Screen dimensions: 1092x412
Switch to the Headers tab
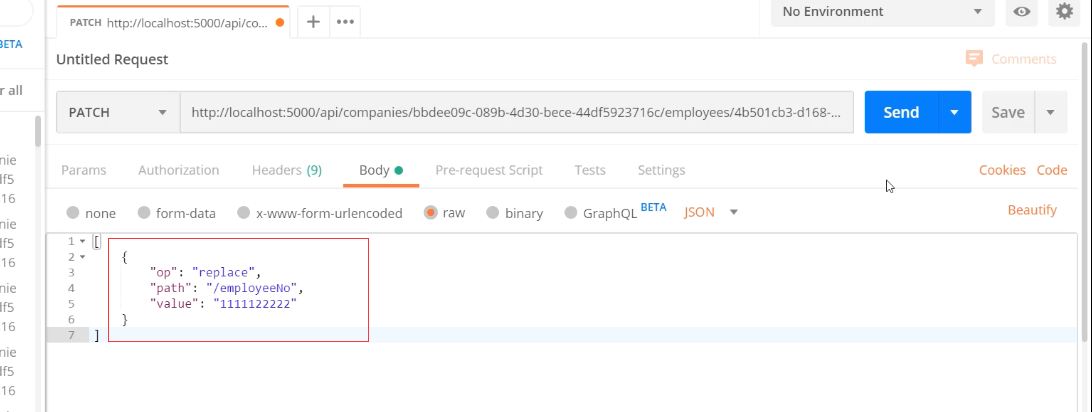(x=286, y=170)
